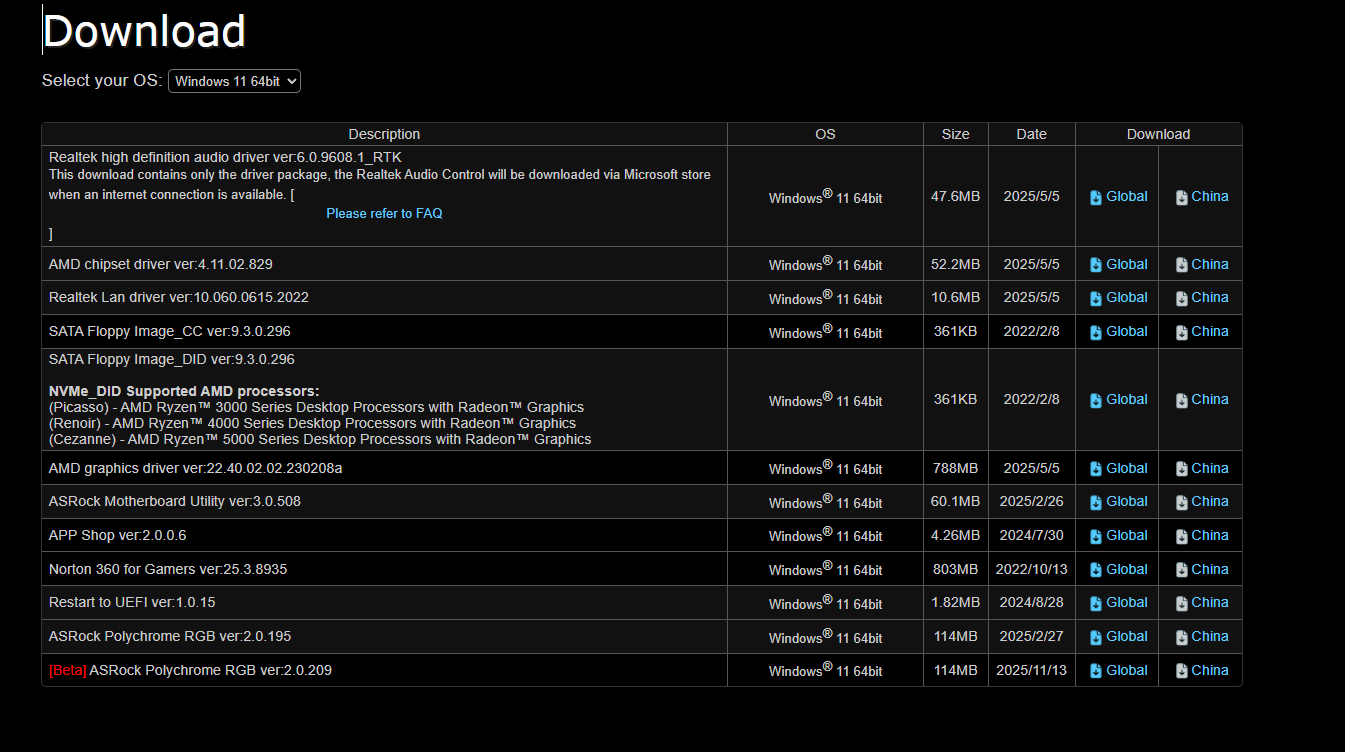1345x752 pixels.
Task: Click the 2025/2/27 date cell
Action: [x=1032, y=637]
